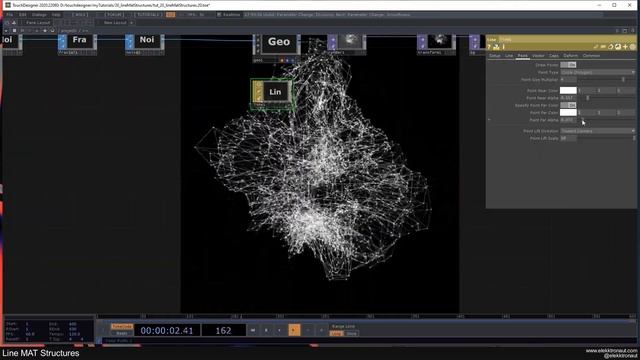Set range limit to Once
This screenshot has width=640, height=360.
coord(351,333)
